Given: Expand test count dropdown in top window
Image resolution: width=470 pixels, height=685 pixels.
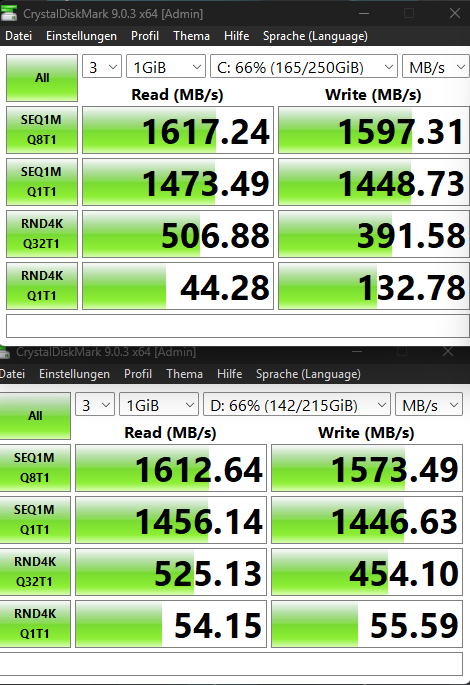Looking at the screenshot, I should [x=102, y=67].
